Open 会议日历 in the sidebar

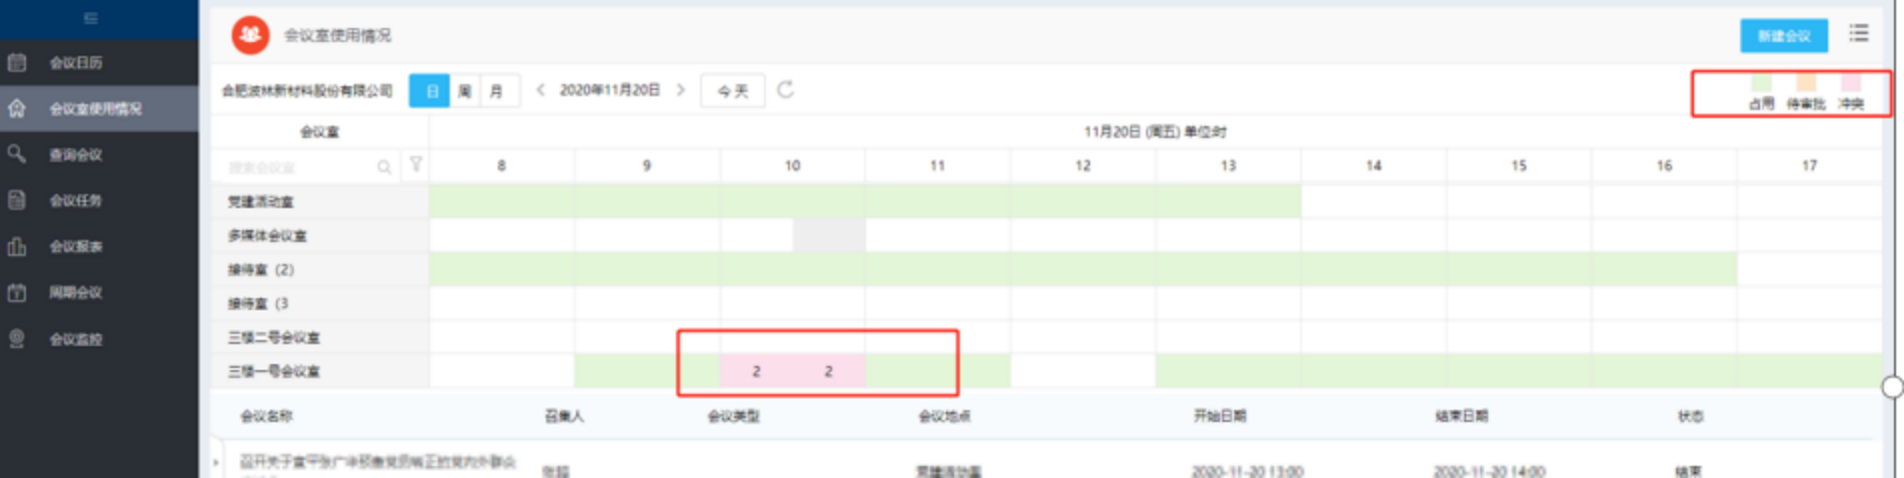pyautogui.click(x=76, y=62)
